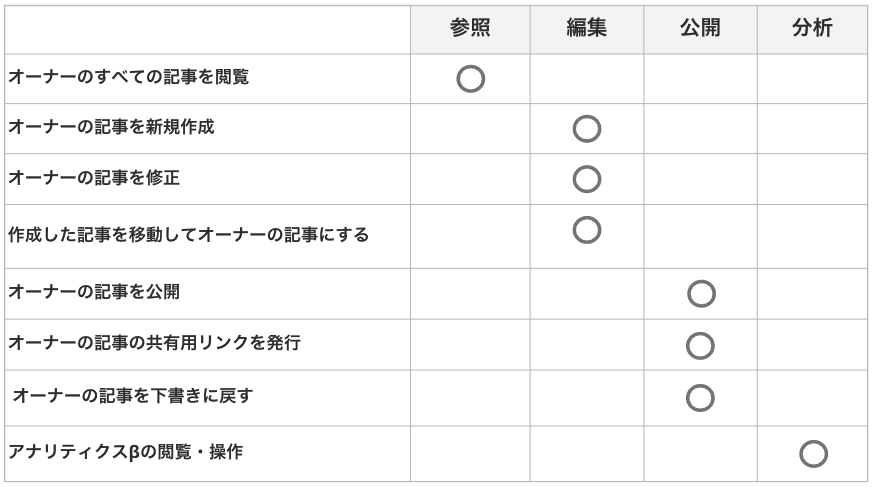
Task: Click the text オーナーのすべての記事を閲覧
Action: click(129, 77)
